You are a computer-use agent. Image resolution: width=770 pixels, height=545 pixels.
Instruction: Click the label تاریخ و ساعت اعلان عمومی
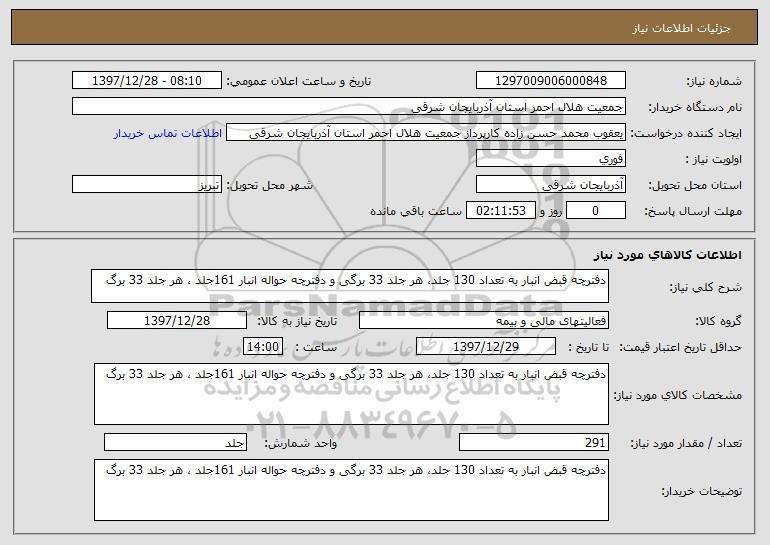point(299,81)
